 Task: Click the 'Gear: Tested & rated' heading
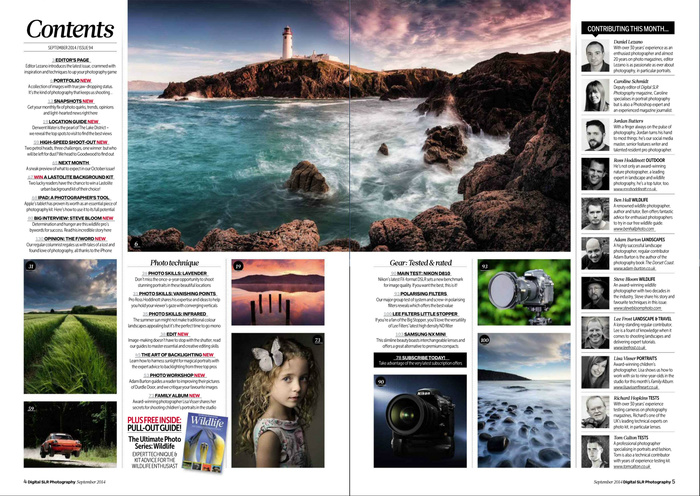coord(420,263)
